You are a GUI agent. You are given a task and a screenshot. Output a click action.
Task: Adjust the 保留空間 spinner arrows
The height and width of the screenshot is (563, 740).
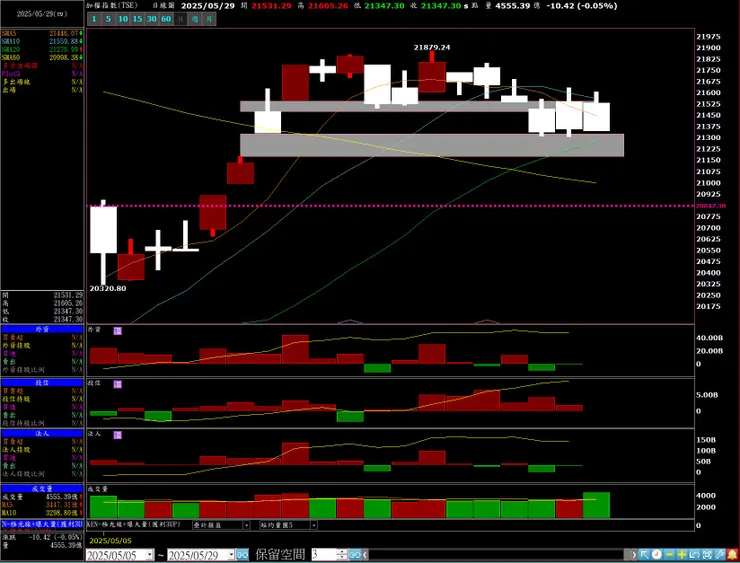(342, 555)
